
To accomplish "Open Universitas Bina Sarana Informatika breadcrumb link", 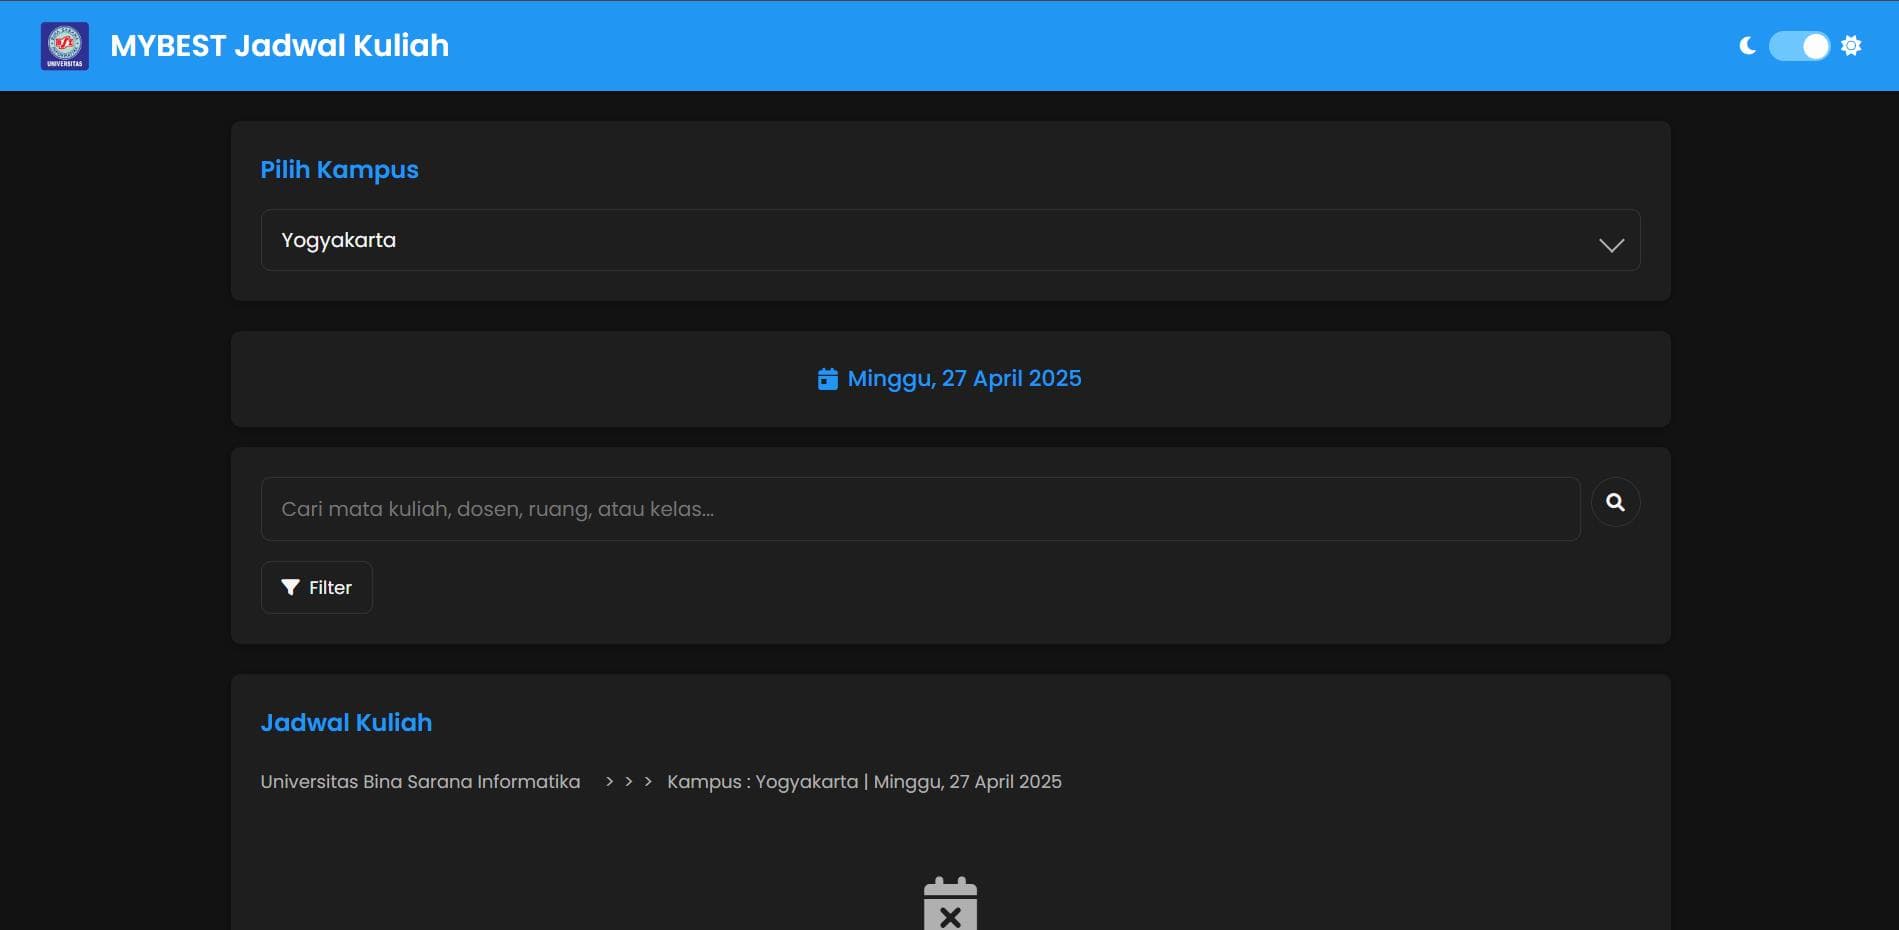I will [420, 782].
